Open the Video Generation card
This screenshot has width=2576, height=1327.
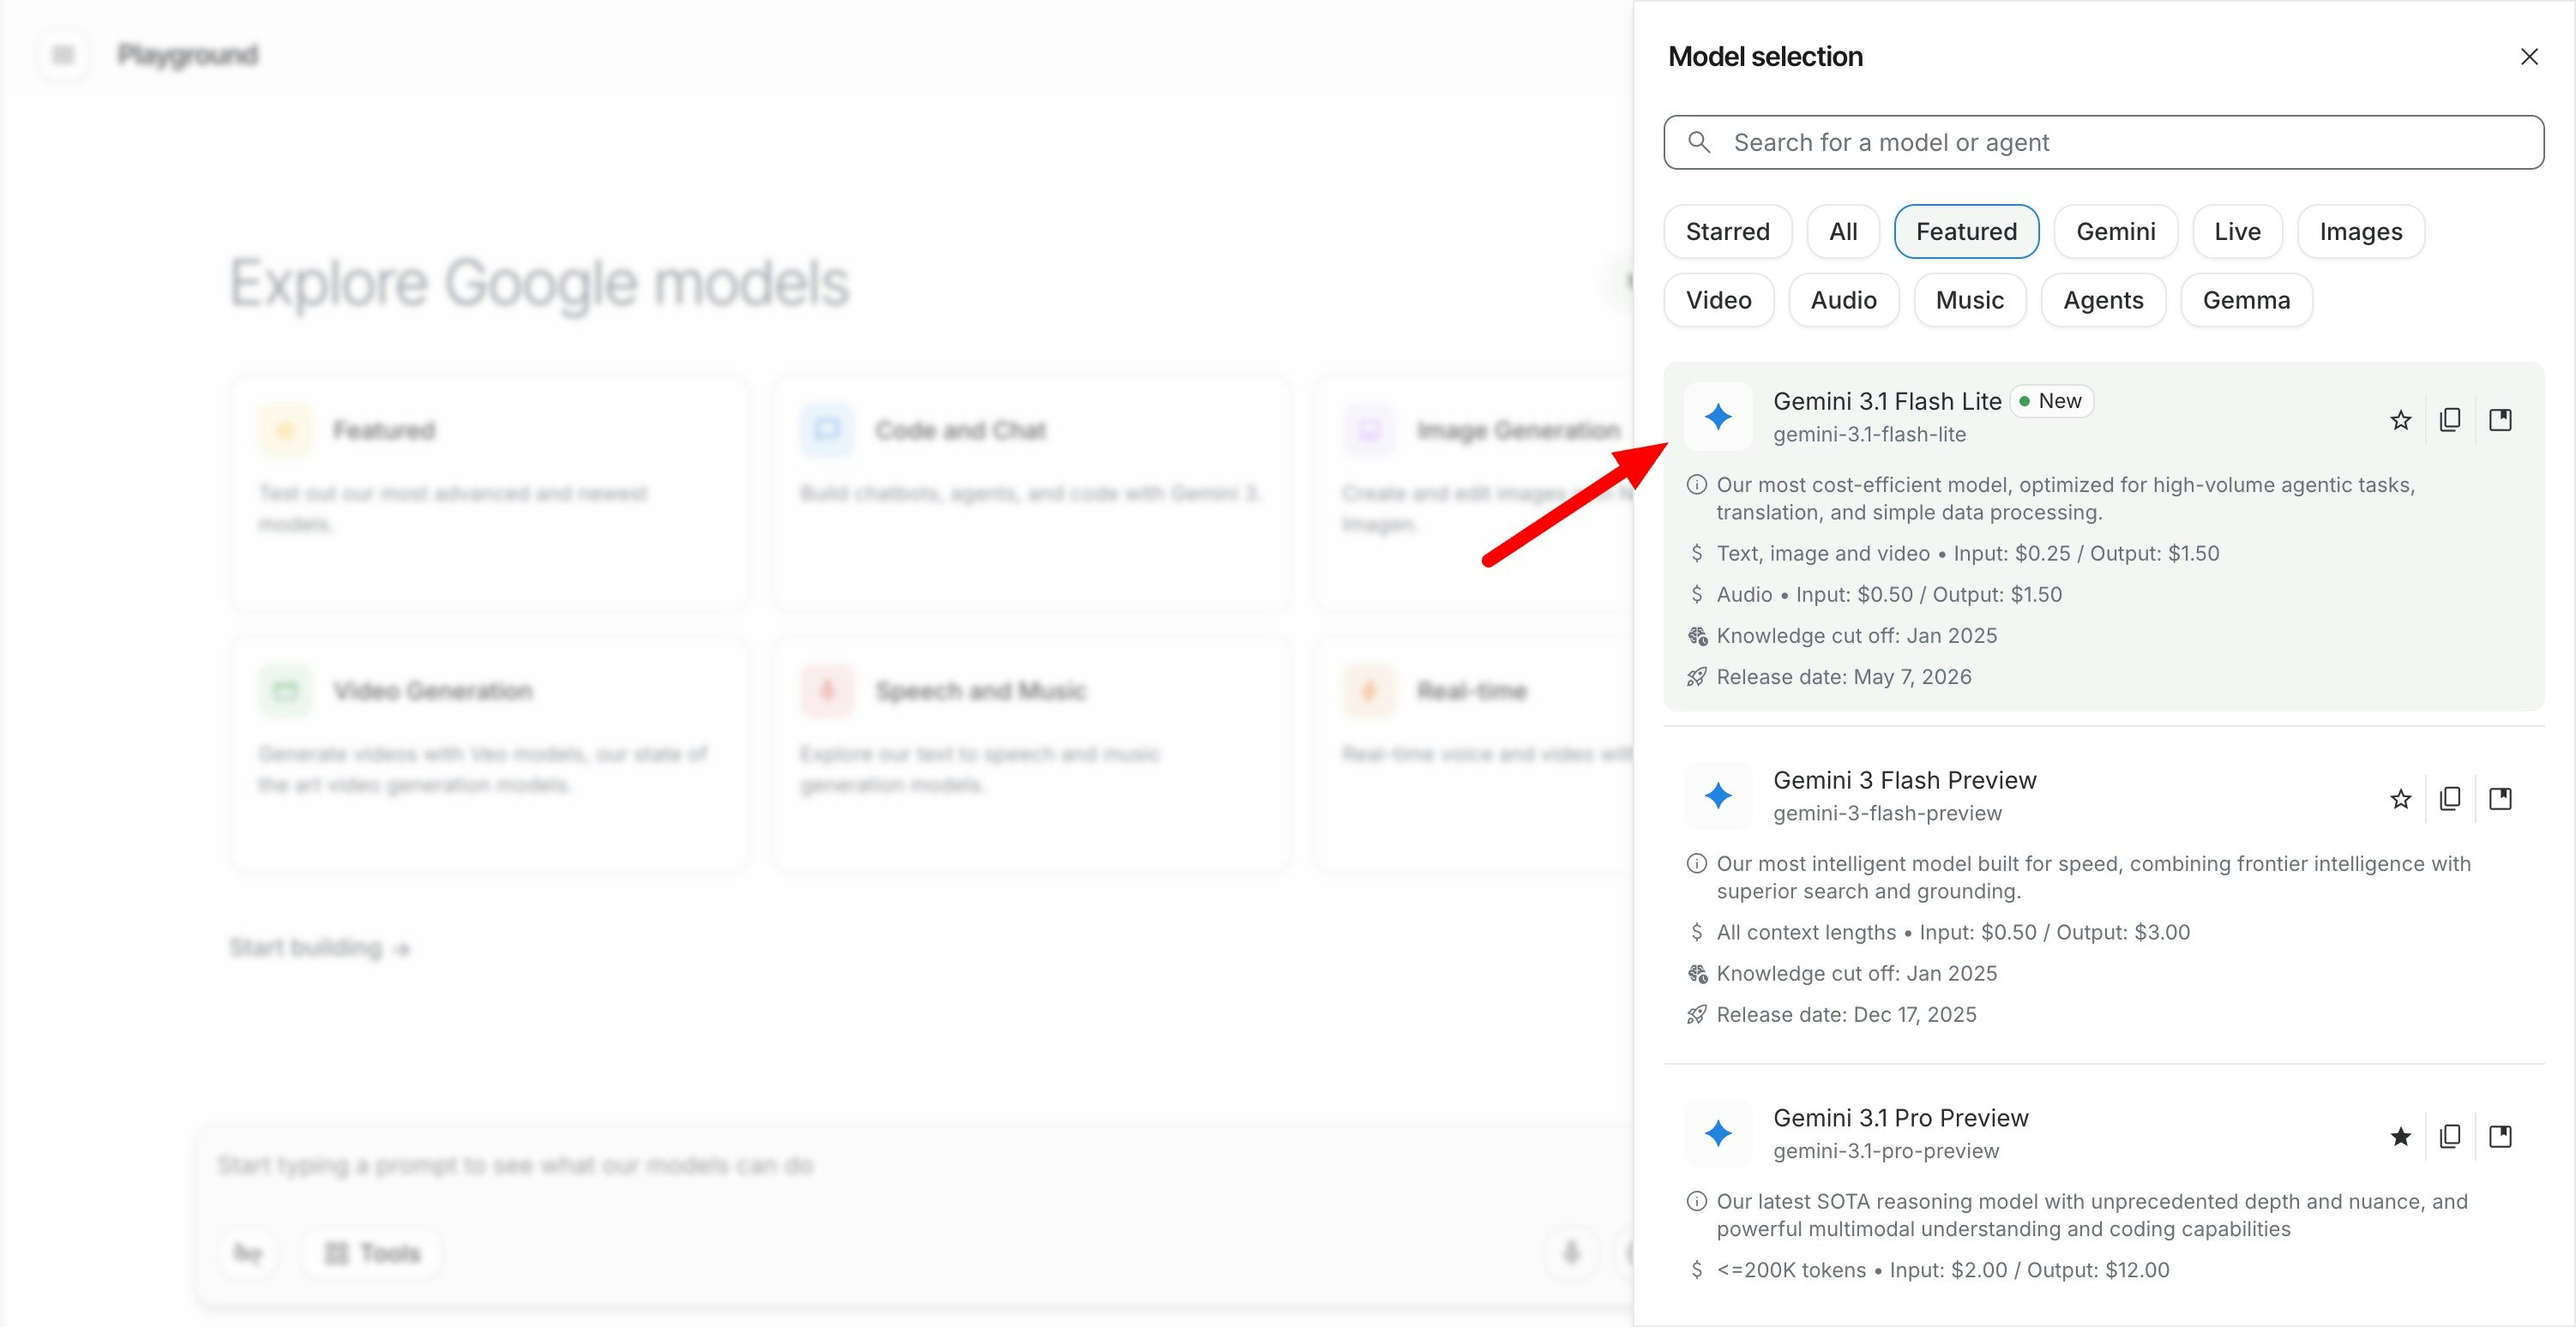tap(488, 754)
